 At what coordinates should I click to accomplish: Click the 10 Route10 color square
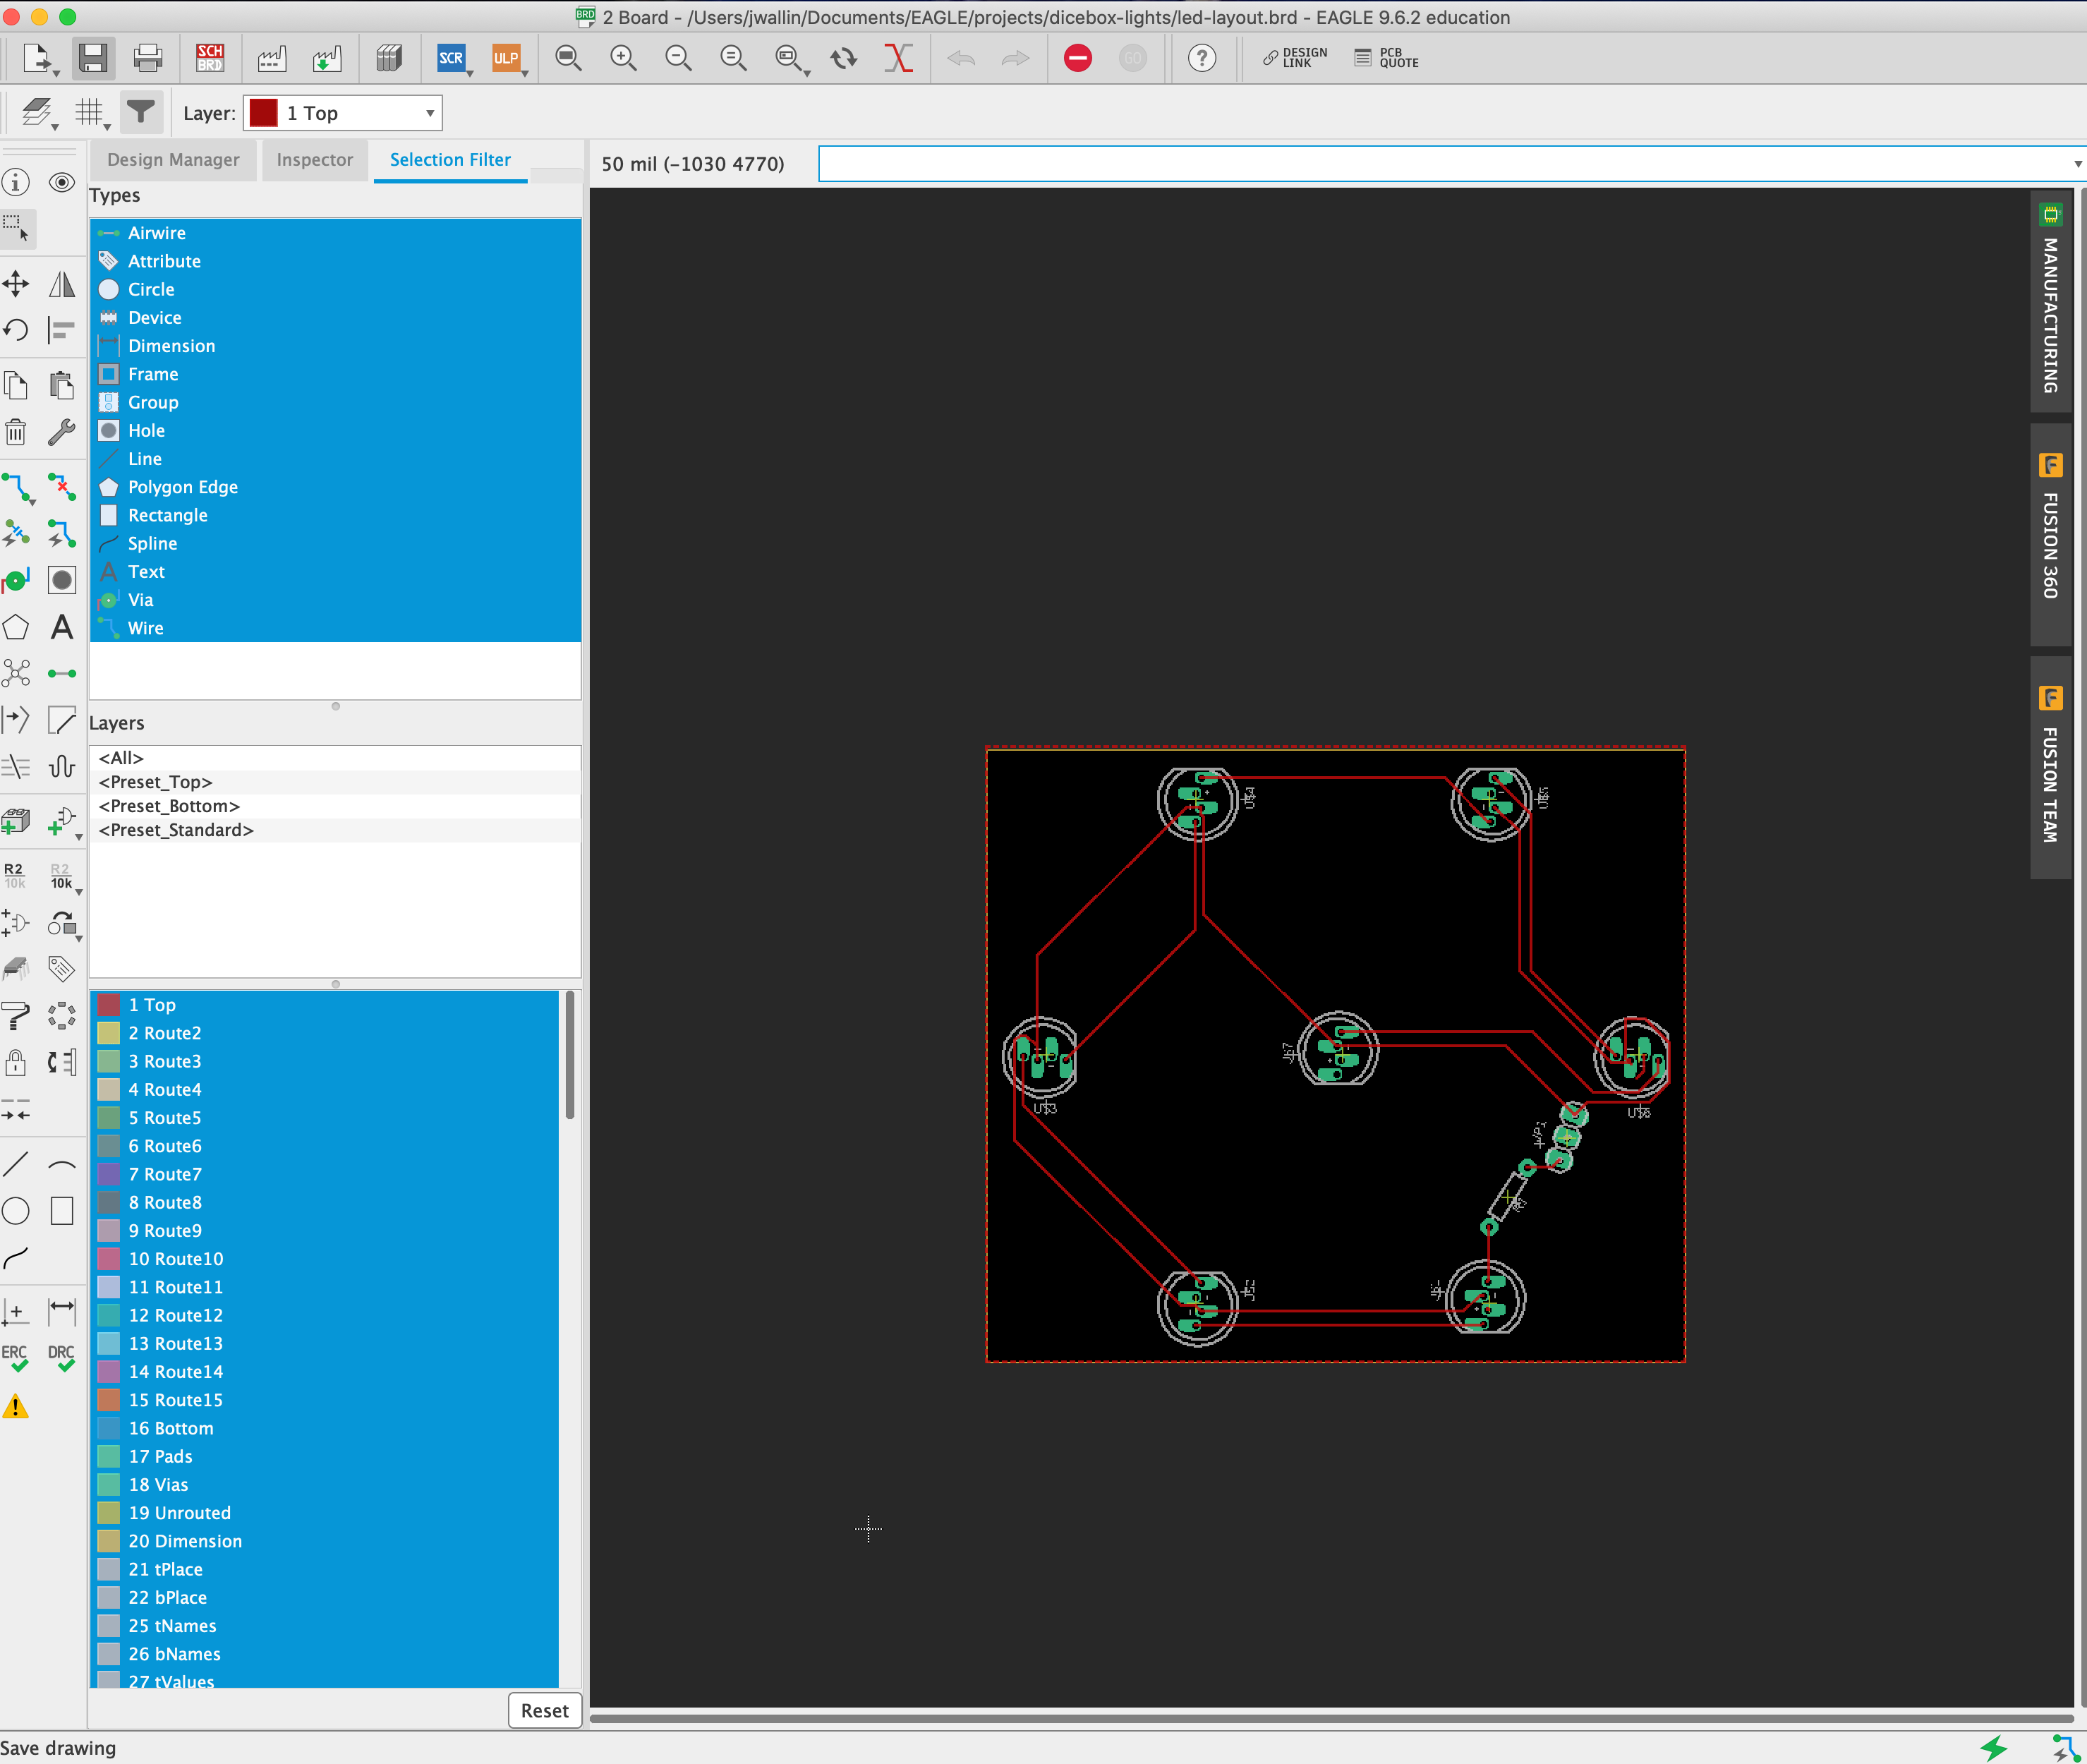(x=109, y=1259)
